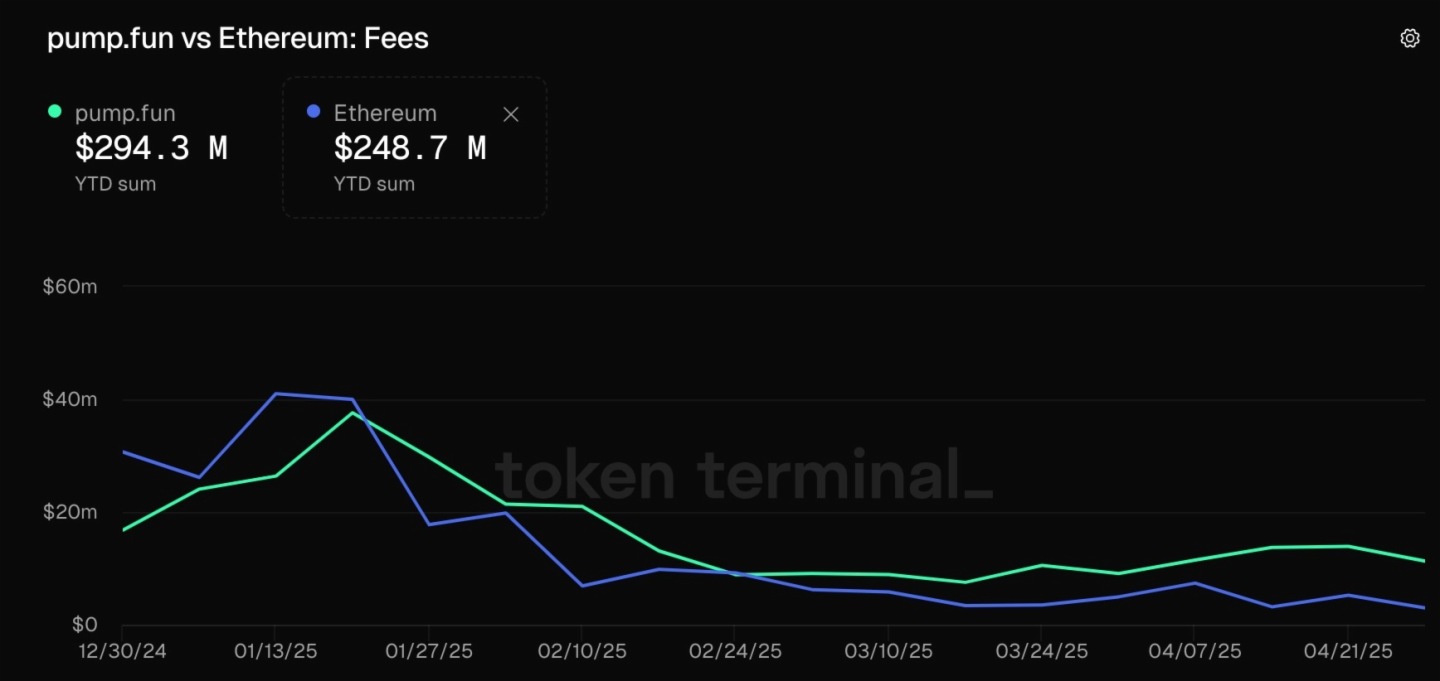
Task: Click the $60m y-axis label
Action: (69, 287)
